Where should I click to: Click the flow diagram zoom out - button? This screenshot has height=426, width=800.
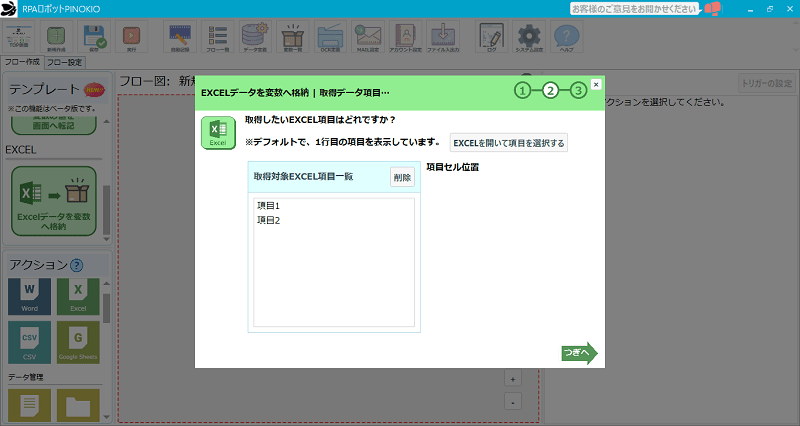[513, 401]
